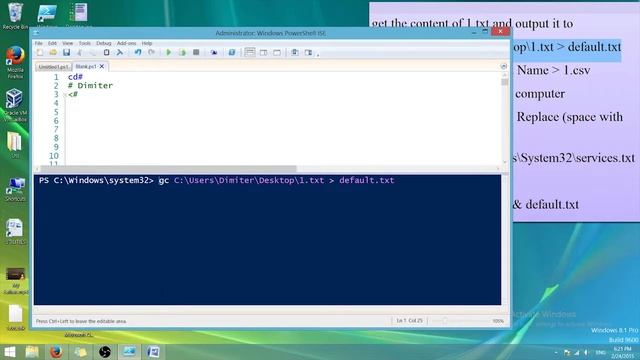Open the Edit menu
Viewport: 640px width, 360px height.
coord(52,43)
